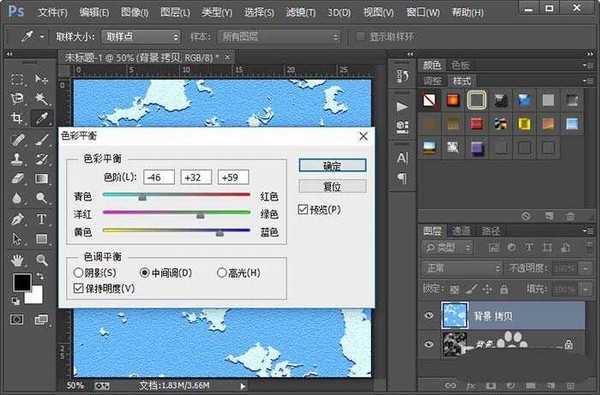600x395 pixels.
Task: Open the eyedropper tool preset picker
Action: [x=42, y=37]
